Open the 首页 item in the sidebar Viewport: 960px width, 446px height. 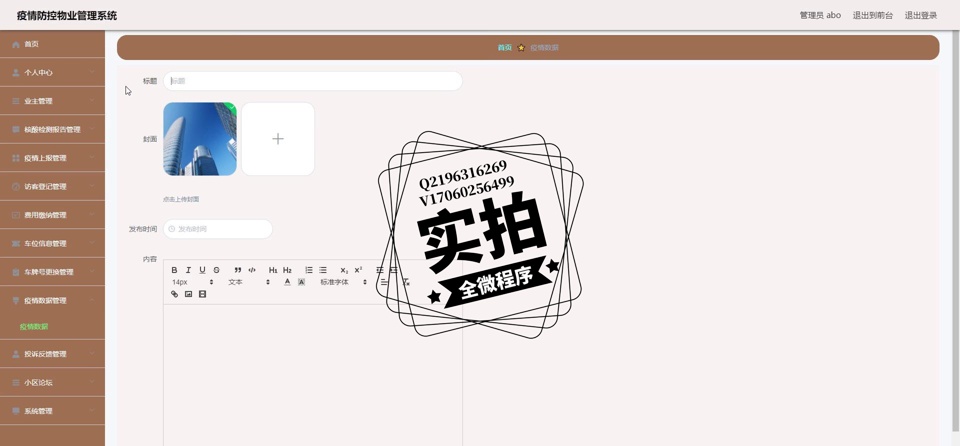52,44
